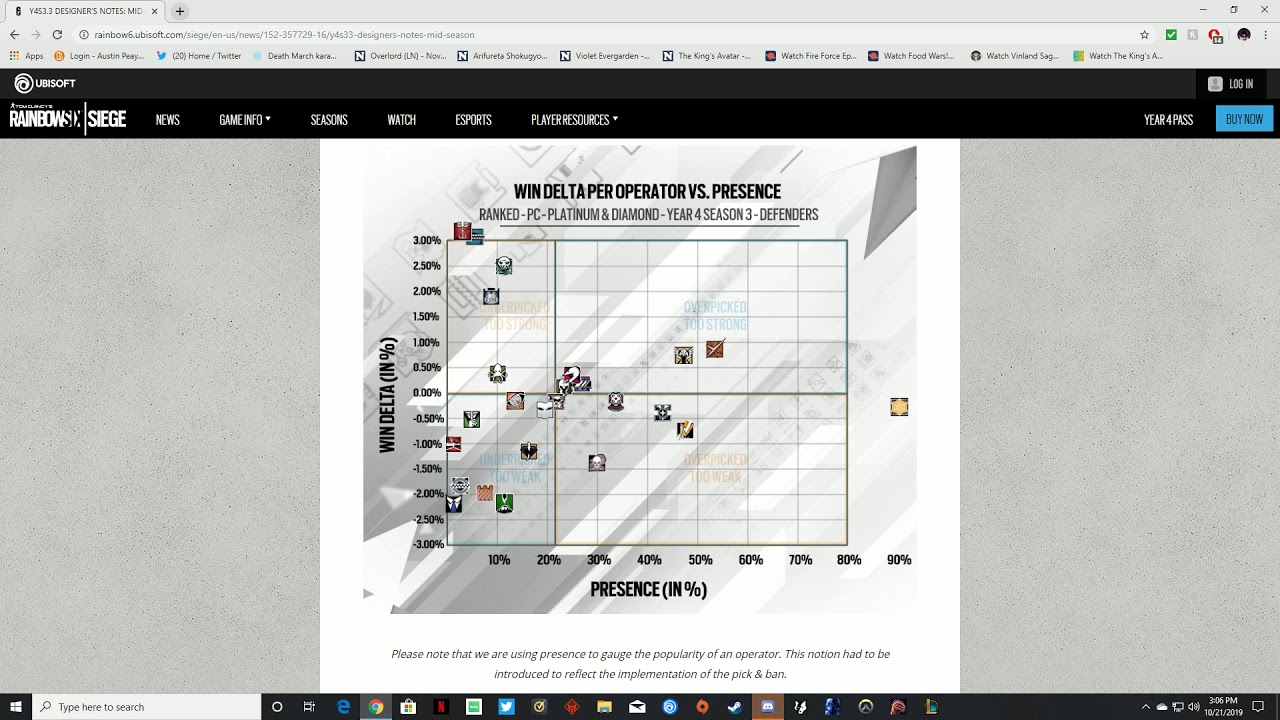Click the Log In link
The width and height of the screenshot is (1280, 720).
(x=1230, y=84)
